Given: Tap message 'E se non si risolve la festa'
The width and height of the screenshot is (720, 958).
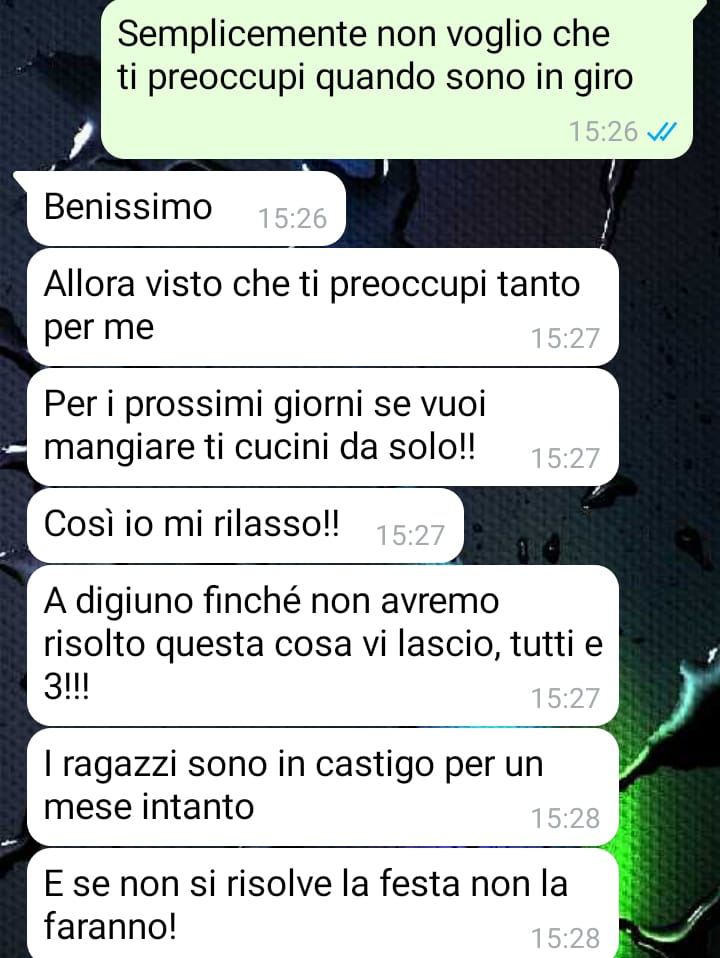Looking at the screenshot, I should pyautogui.click(x=323, y=903).
